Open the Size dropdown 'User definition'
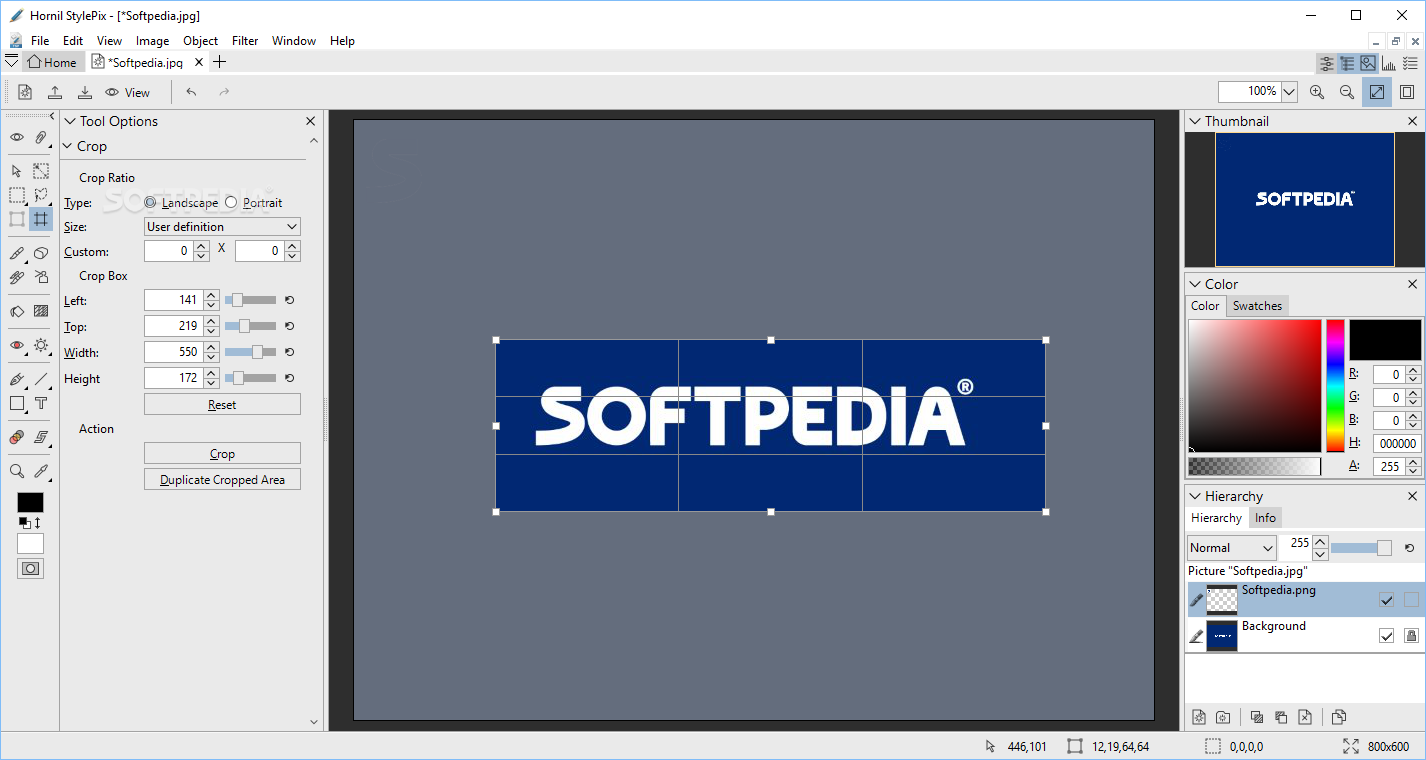The height and width of the screenshot is (760, 1426). tap(222, 227)
